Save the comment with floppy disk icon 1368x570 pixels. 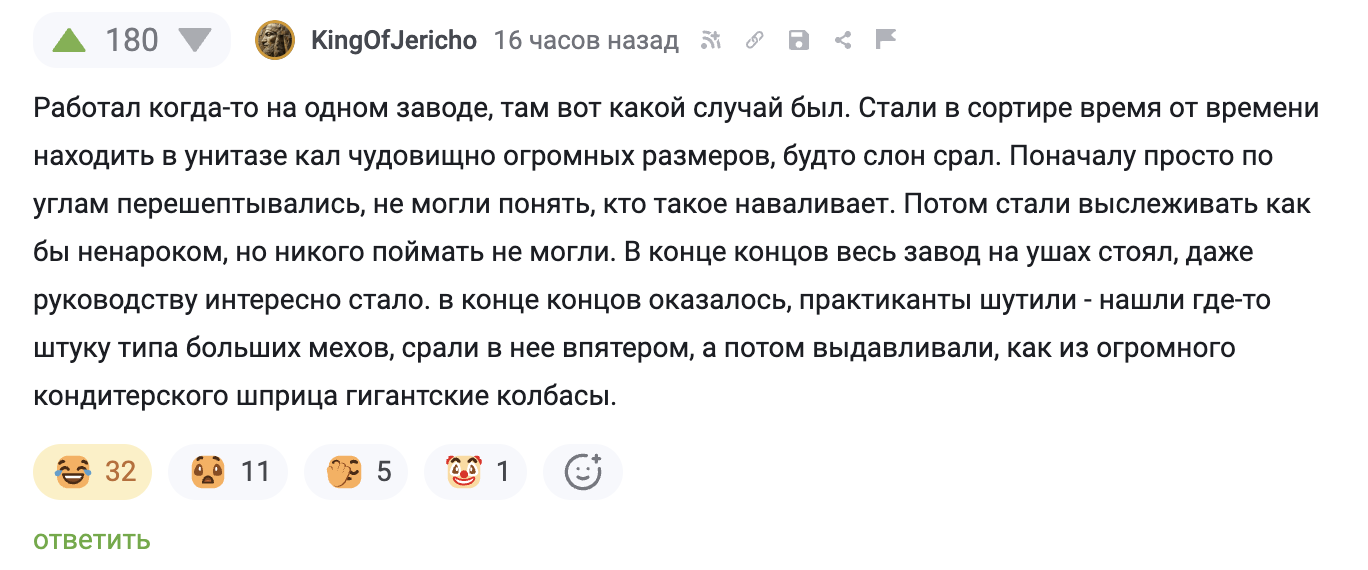click(798, 40)
